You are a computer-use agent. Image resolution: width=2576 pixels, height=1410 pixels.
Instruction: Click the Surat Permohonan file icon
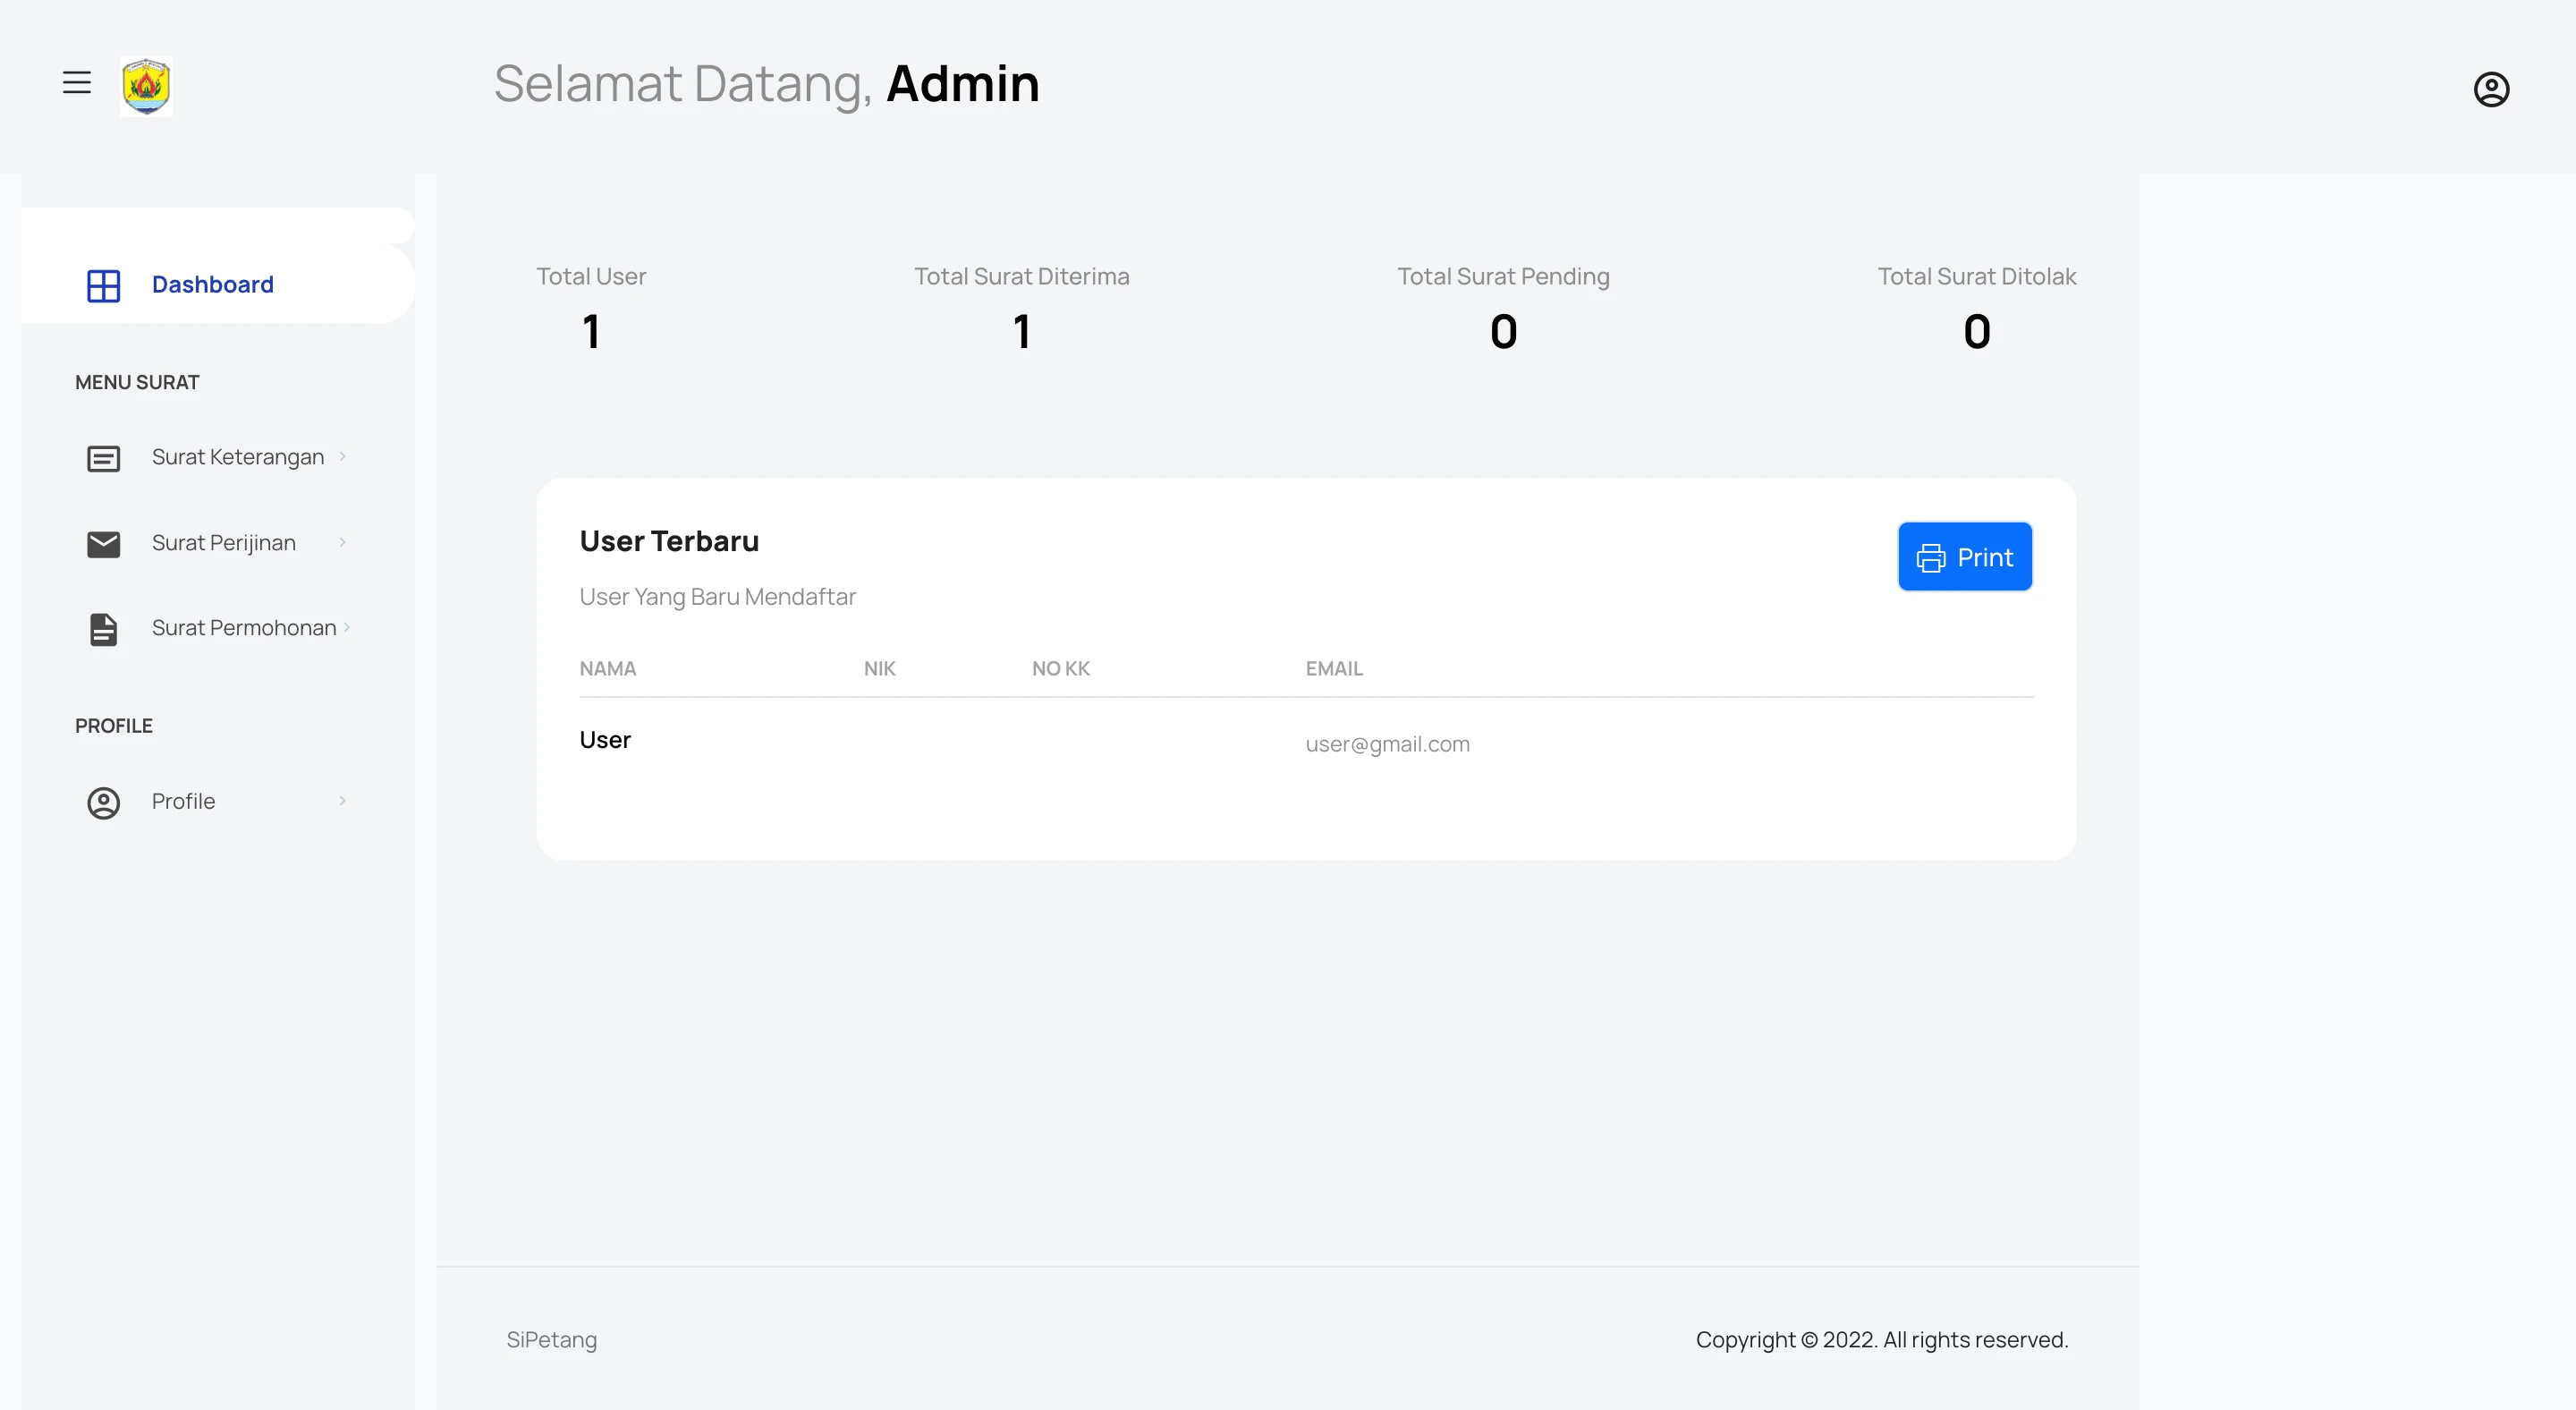103,629
